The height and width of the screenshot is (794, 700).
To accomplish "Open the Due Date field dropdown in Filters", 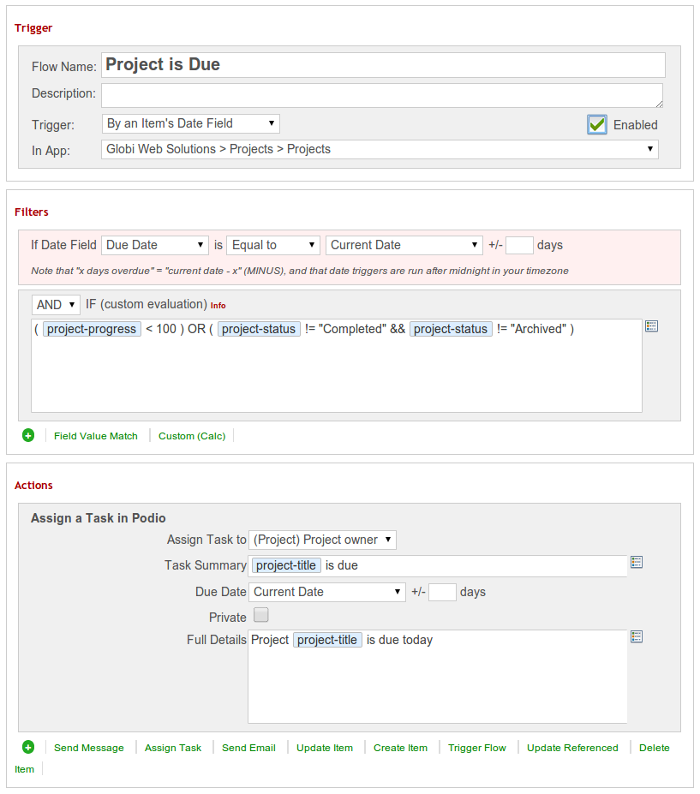I will (x=155, y=245).
